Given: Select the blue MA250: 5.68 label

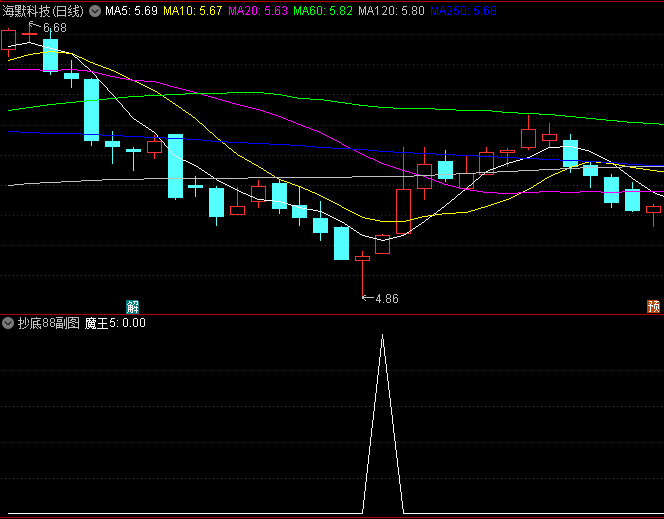Looking at the screenshot, I should pyautogui.click(x=463, y=11).
